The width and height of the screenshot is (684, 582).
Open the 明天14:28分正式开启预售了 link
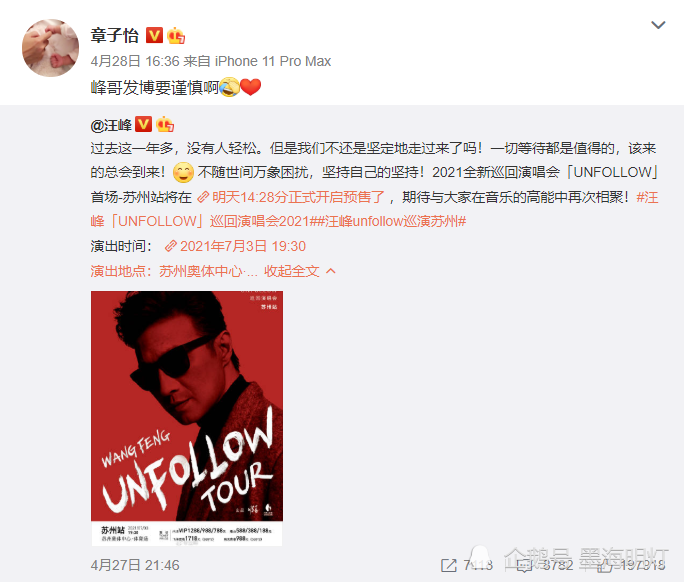point(291,197)
